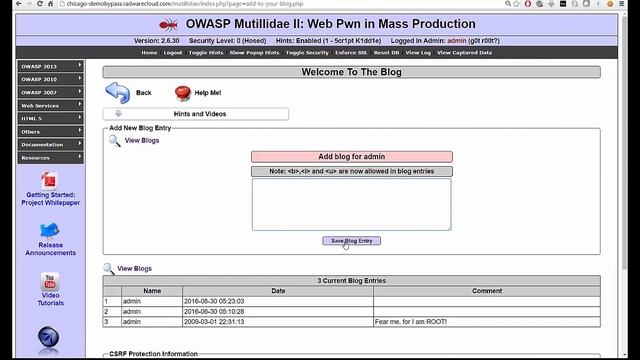Open the YouTube Video Tutorials icon
This screenshot has height=360, width=640.
point(50,281)
